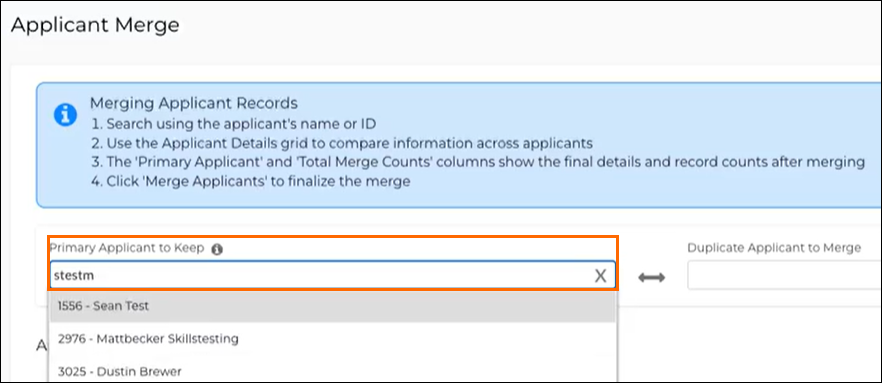Click the Merging Applicant Records banner title

tap(194, 103)
